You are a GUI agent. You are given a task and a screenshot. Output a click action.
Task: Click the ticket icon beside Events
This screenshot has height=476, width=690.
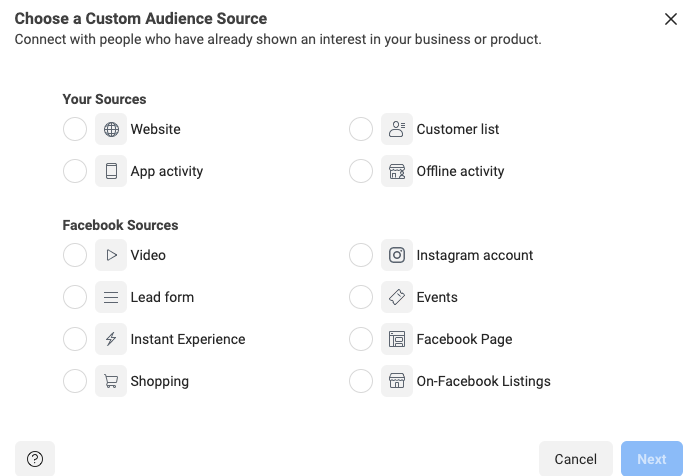tap(397, 297)
